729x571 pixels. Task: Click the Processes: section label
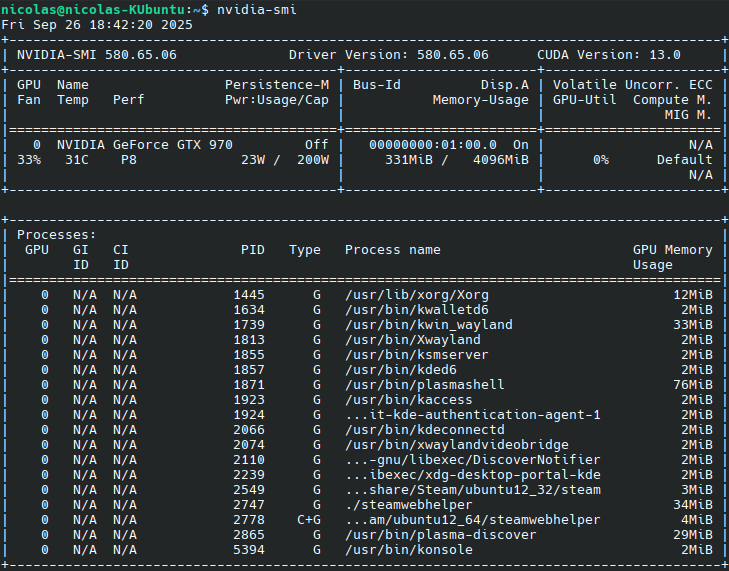pyautogui.click(x=57, y=235)
